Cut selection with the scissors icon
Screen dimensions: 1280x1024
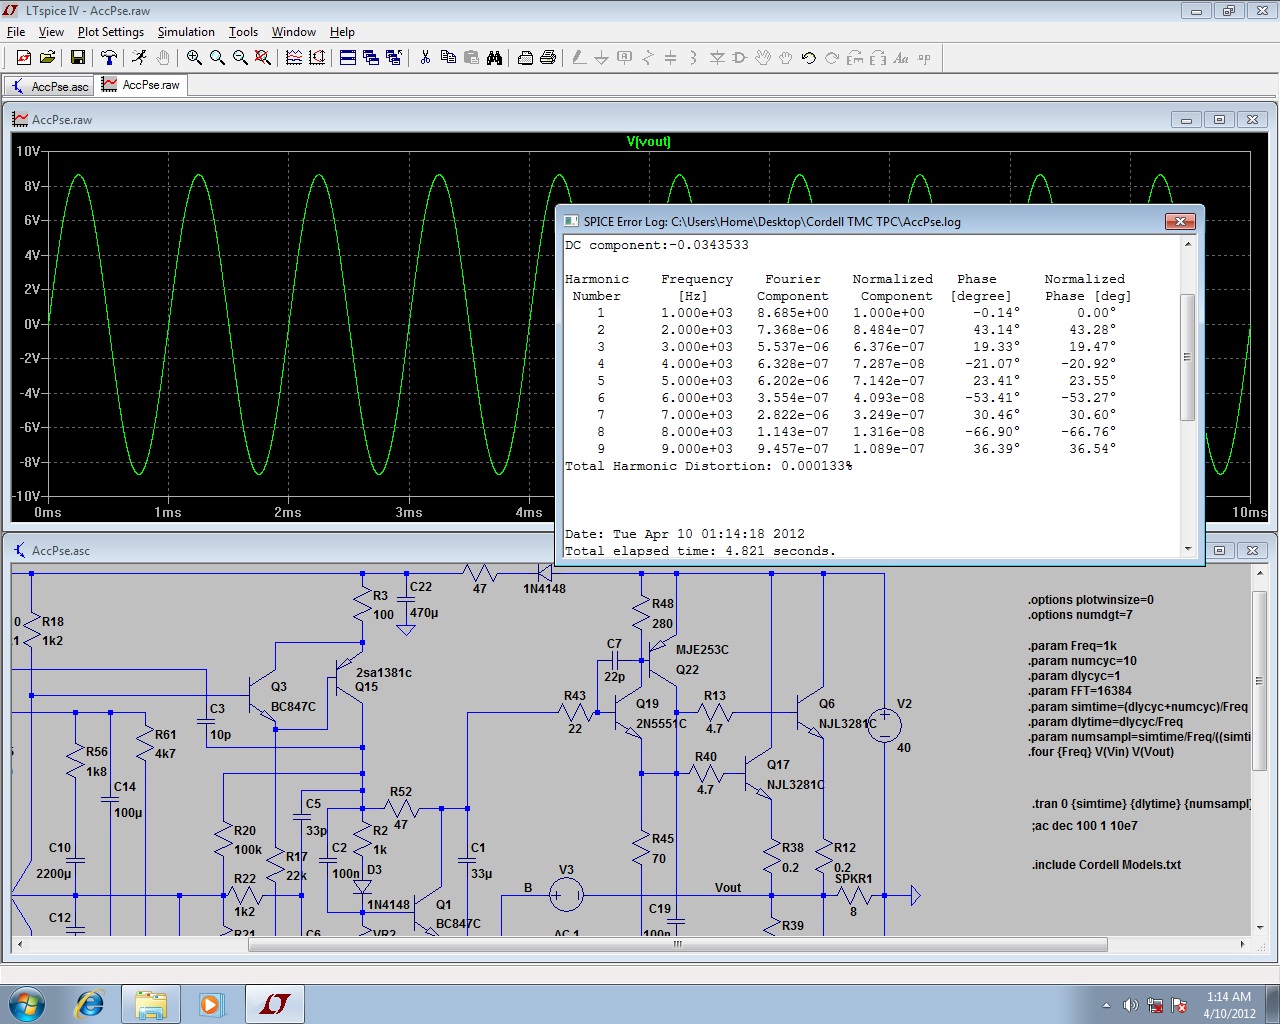point(425,58)
